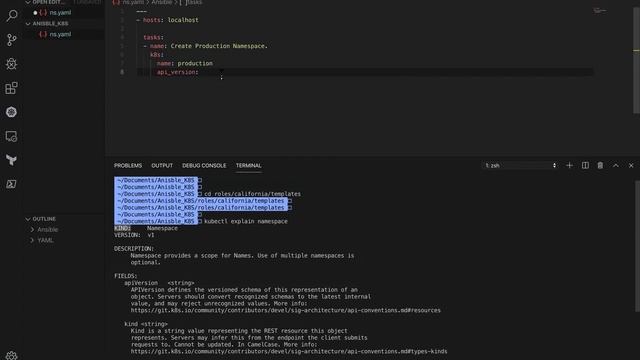Click 'KIND:' highlighted text in terminal
640x360 pixels.
coord(122,228)
